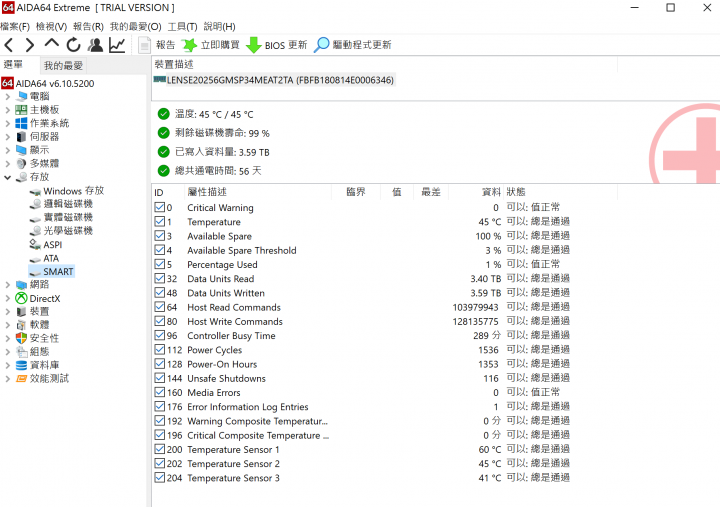Expand the 作業系統 tree node
The height and width of the screenshot is (507, 720).
click(7, 124)
